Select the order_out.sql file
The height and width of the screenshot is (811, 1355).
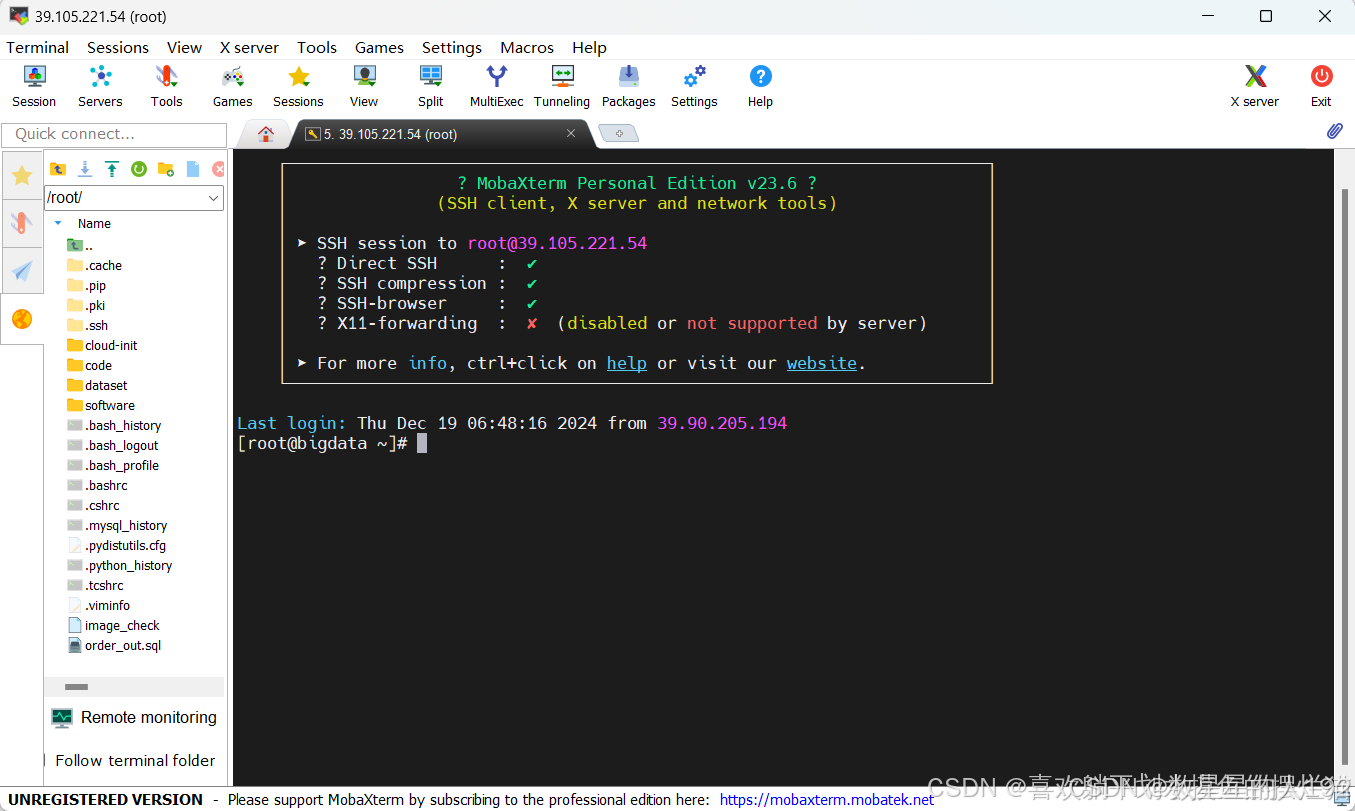click(x=114, y=645)
